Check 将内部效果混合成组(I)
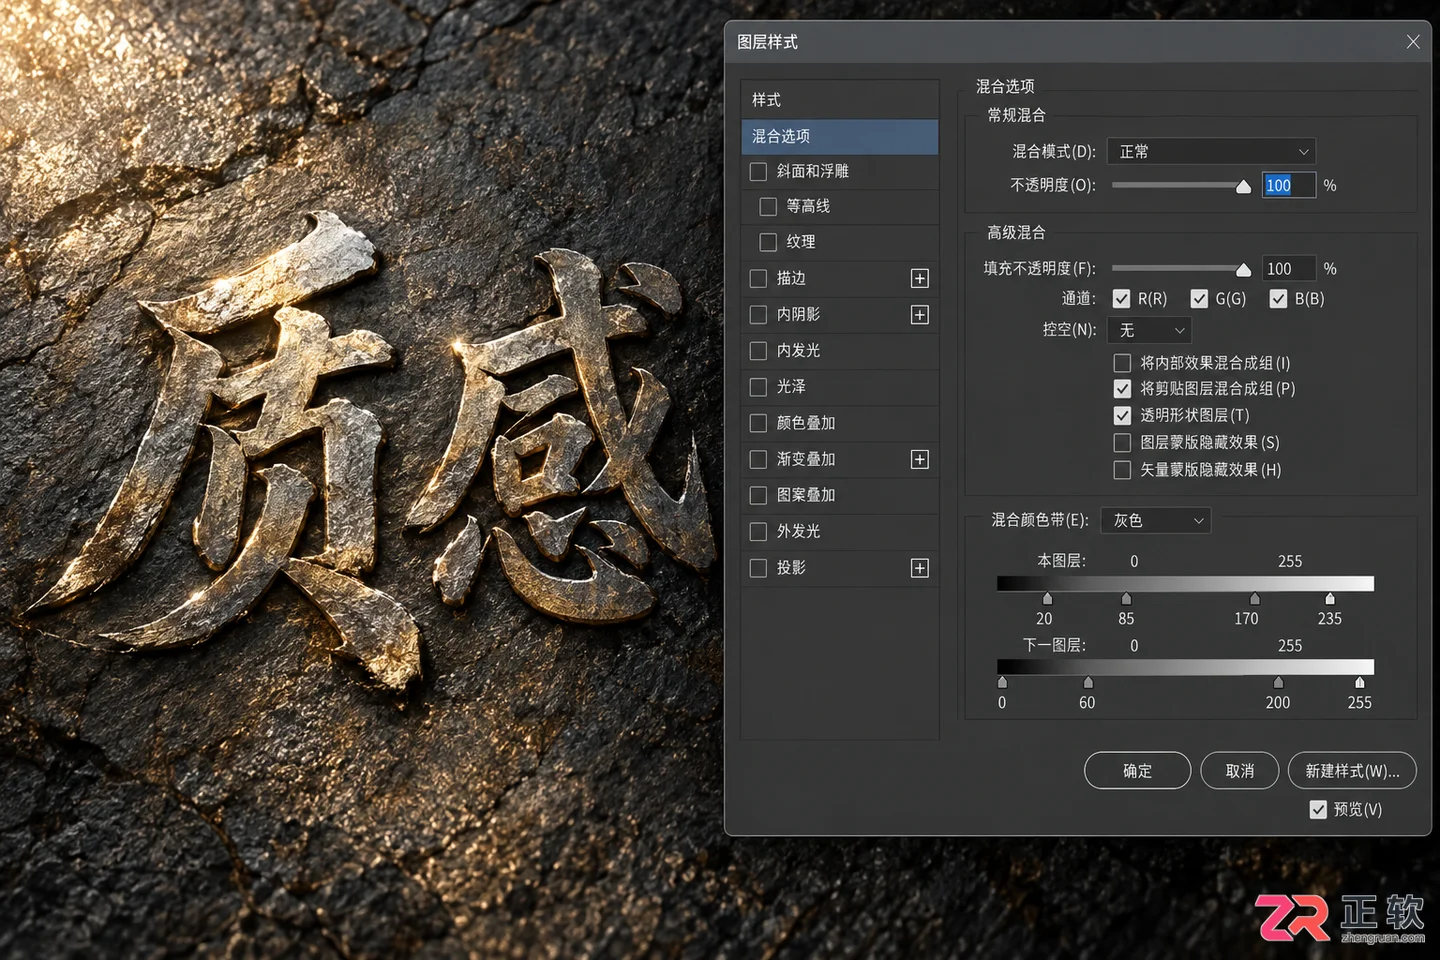The width and height of the screenshot is (1440, 960). [1123, 363]
